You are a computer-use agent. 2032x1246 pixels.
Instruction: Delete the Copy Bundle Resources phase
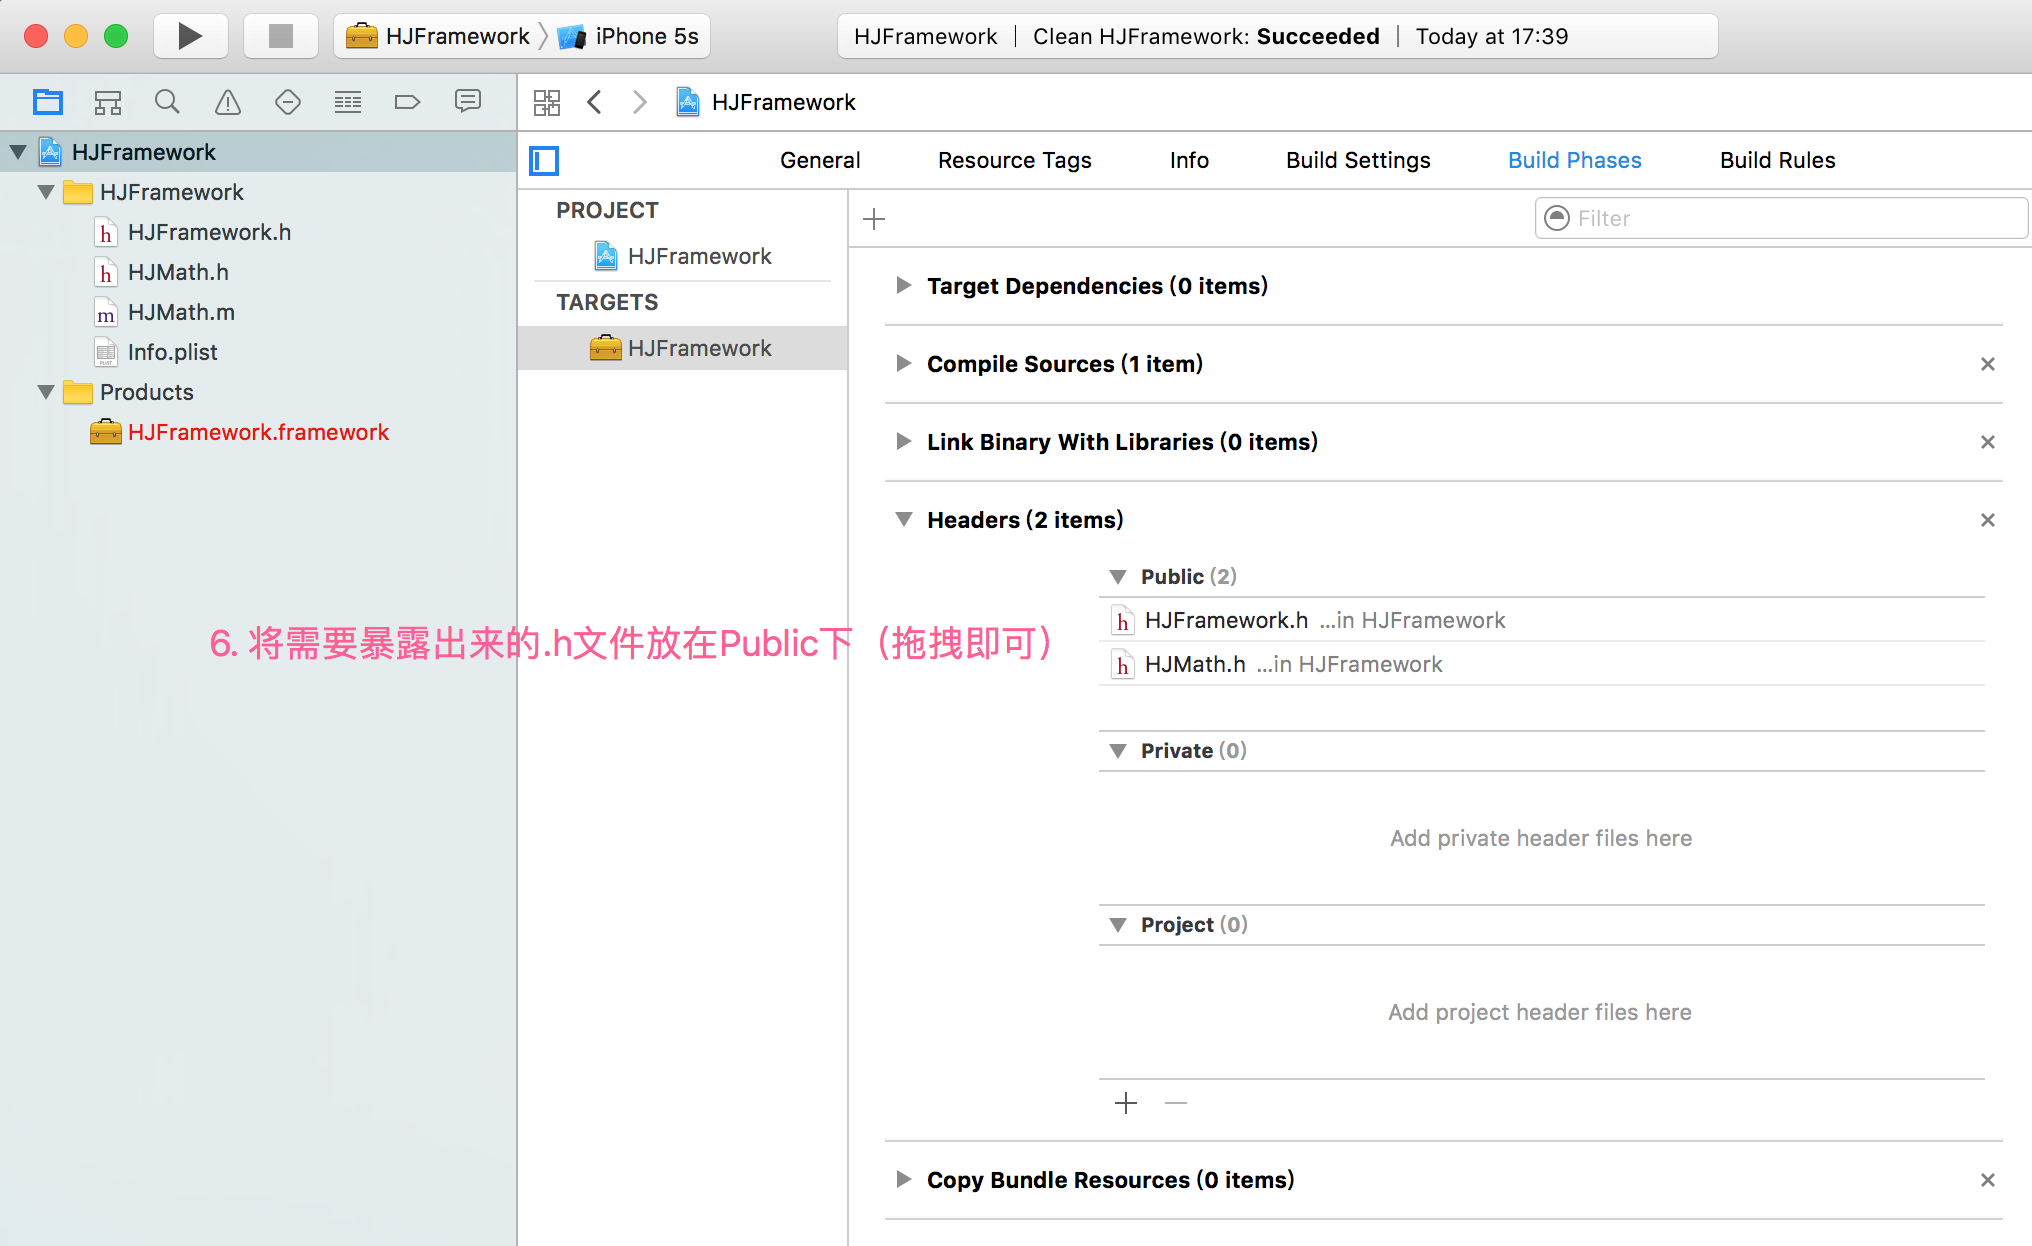[x=1988, y=1180]
